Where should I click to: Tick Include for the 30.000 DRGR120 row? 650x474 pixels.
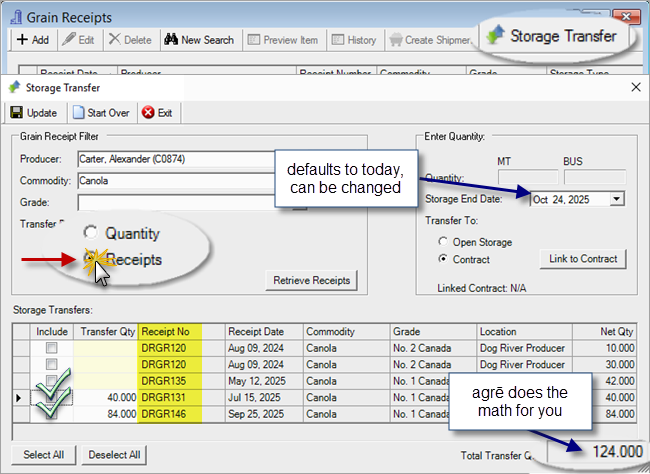click(x=51, y=364)
